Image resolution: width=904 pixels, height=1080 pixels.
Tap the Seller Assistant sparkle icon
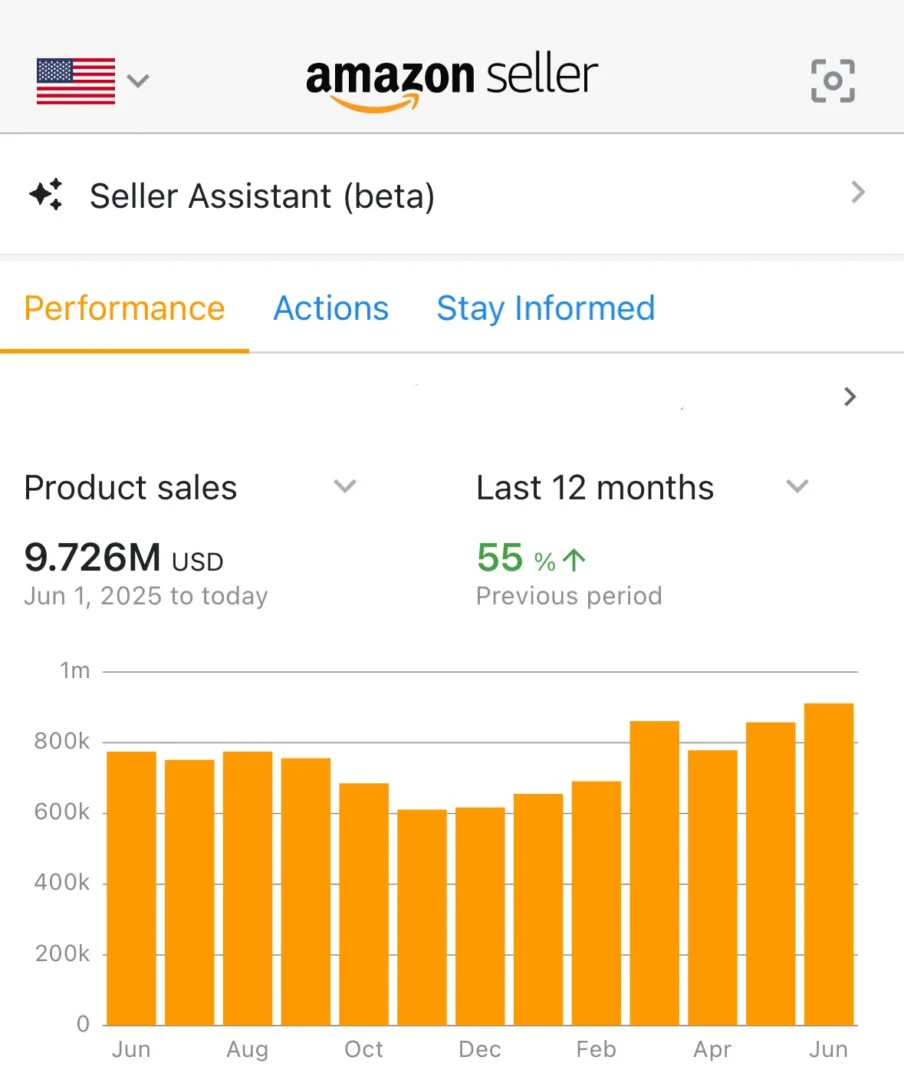click(46, 195)
